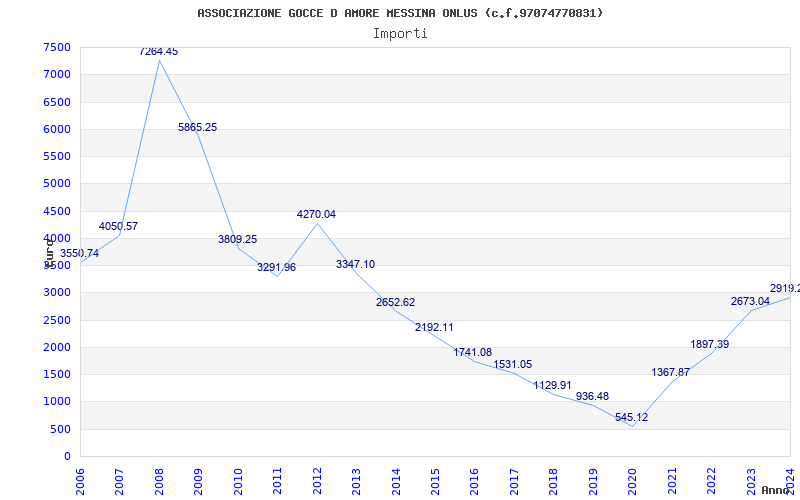Click the Anno axis title

click(774, 490)
